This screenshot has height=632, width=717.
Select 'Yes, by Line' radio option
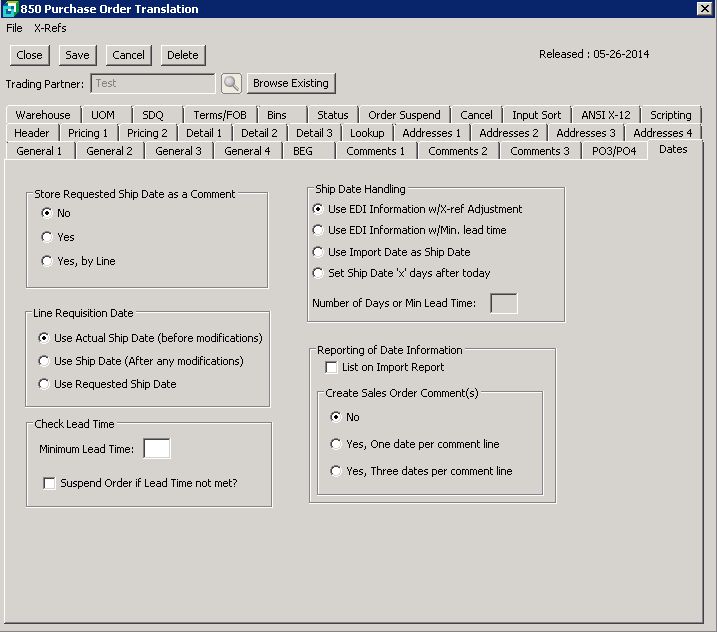coord(46,261)
